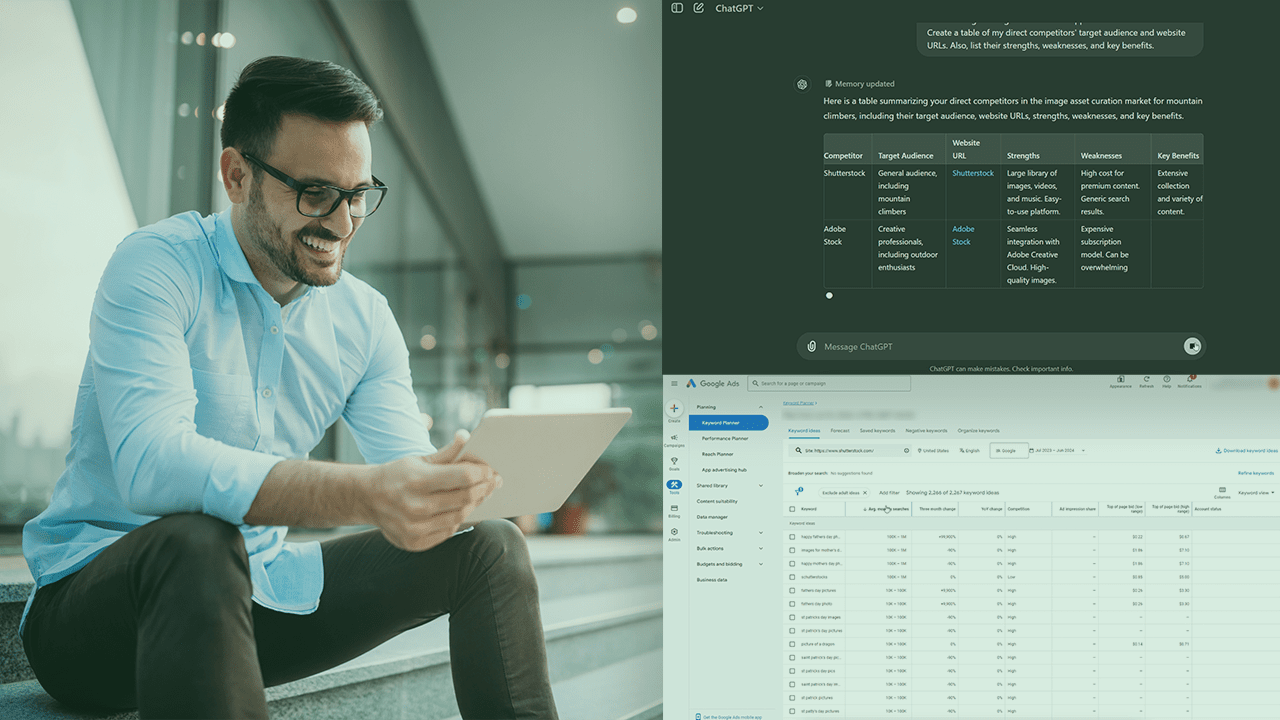
Task: Click the paperclip attachment icon in message bar
Action: 811,346
